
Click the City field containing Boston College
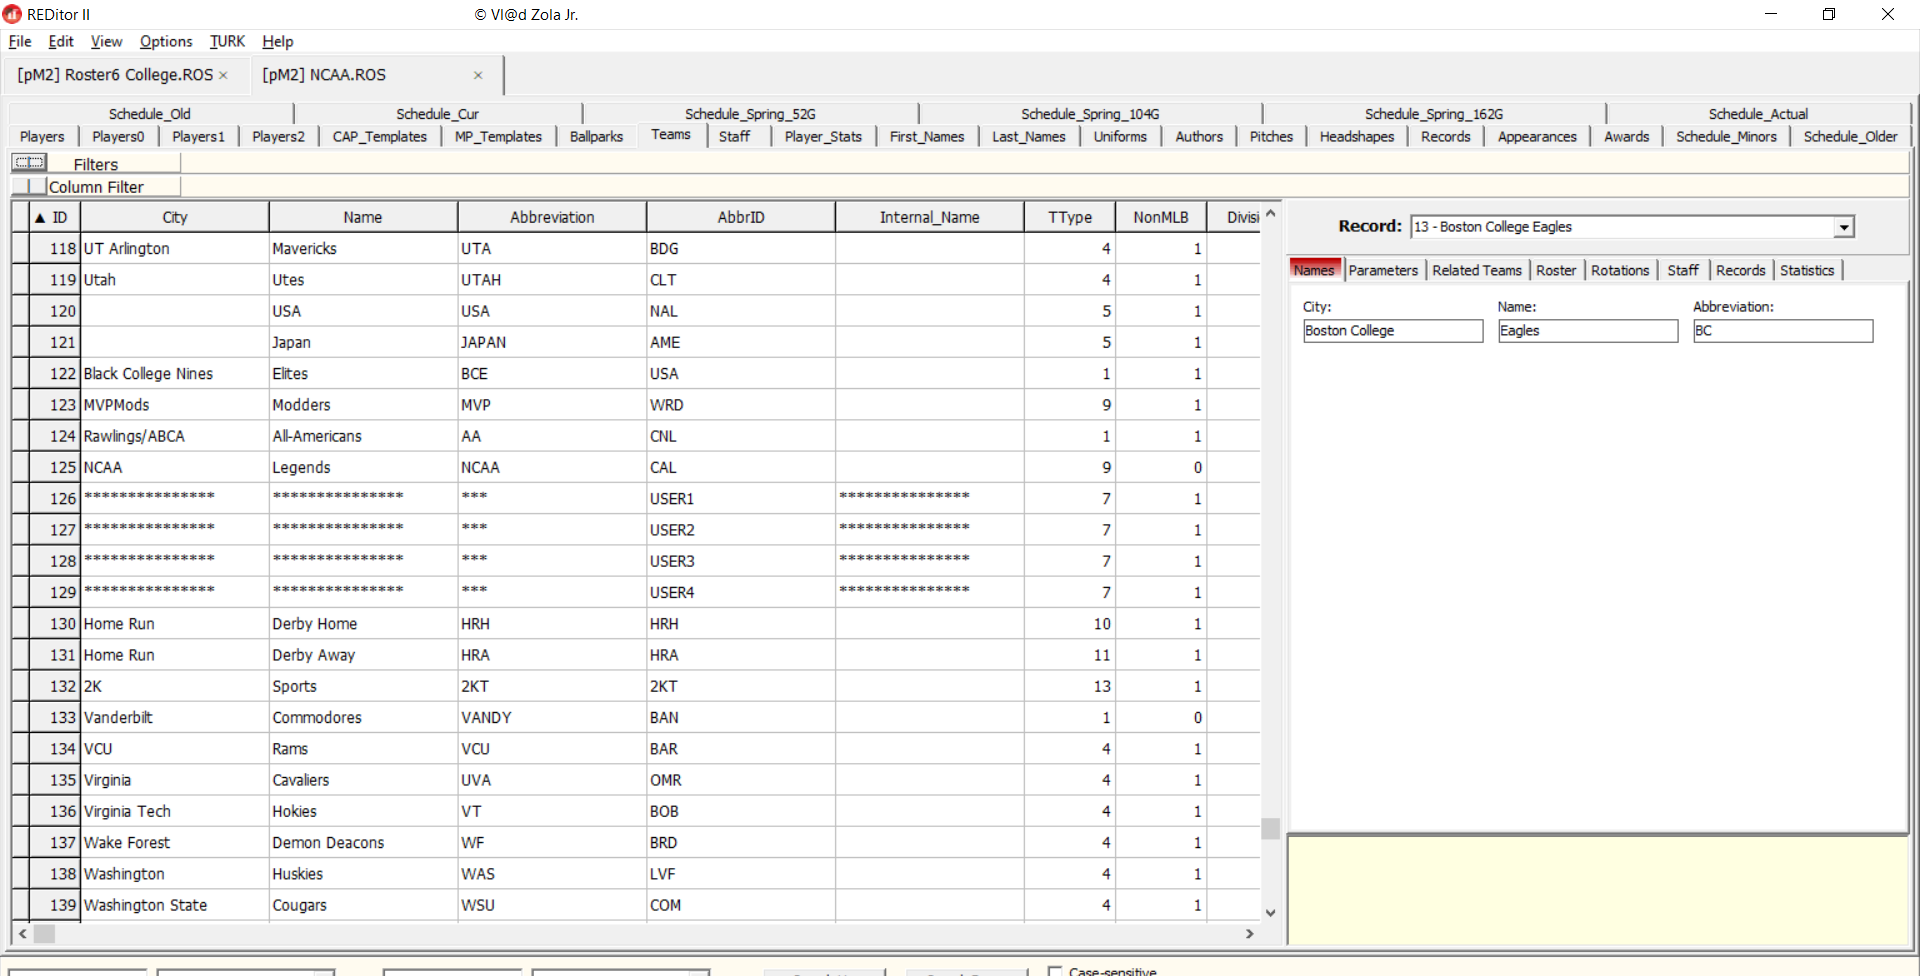pos(1393,331)
